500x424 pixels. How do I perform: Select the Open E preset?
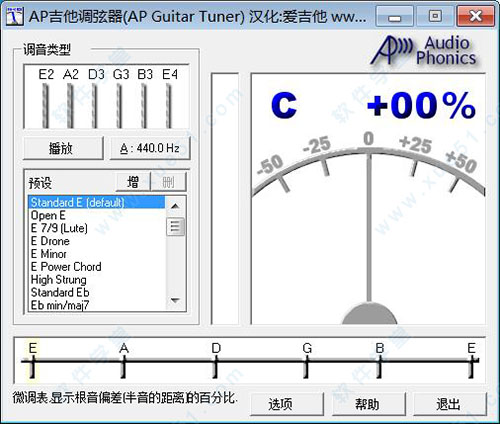pos(97,215)
